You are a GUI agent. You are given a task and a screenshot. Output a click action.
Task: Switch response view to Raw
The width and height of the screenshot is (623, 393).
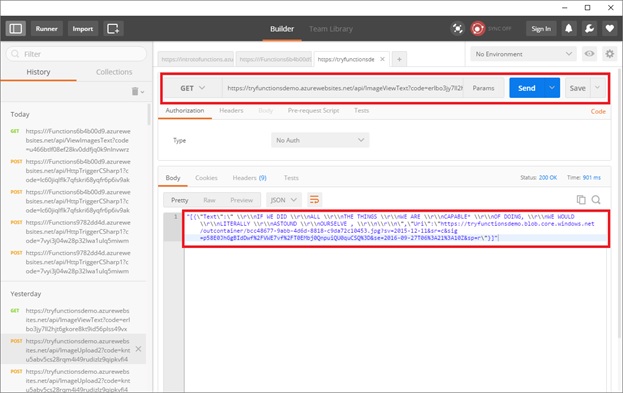point(209,200)
